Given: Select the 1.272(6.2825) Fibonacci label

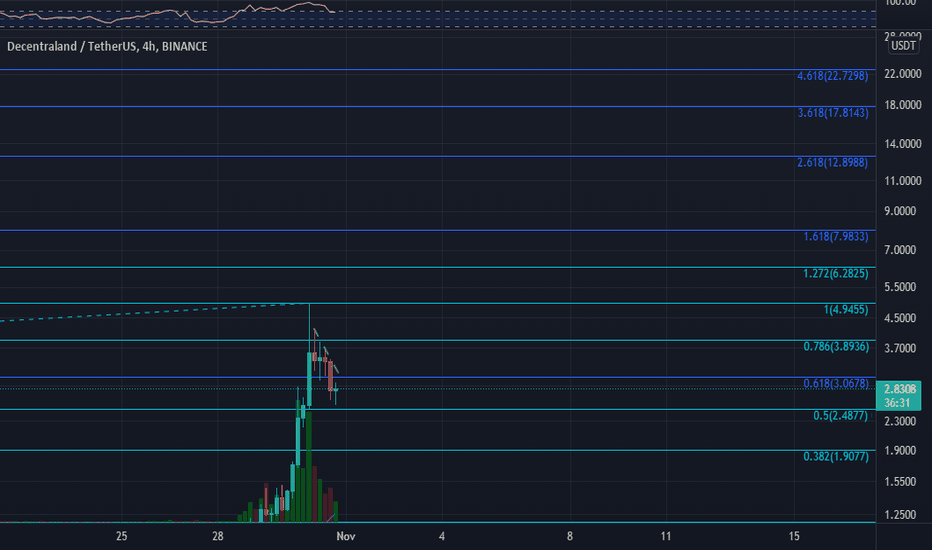Looking at the screenshot, I should coord(836,274).
